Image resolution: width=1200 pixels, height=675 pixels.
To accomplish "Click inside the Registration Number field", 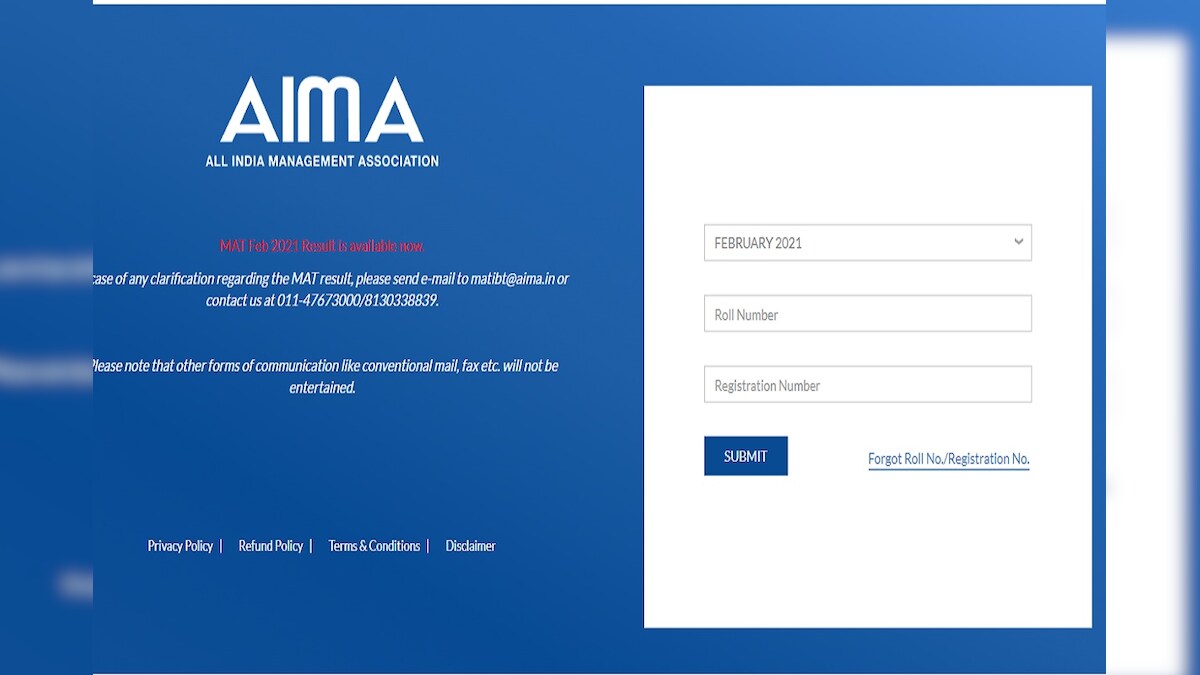I will coord(866,384).
